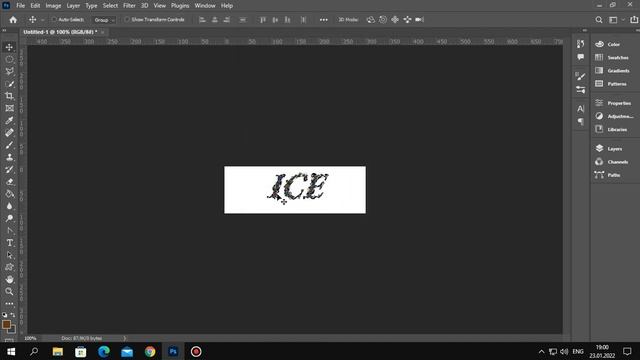The height and width of the screenshot is (360, 640).
Task: Enable the Auto-Select checkbox
Action: coord(54,20)
